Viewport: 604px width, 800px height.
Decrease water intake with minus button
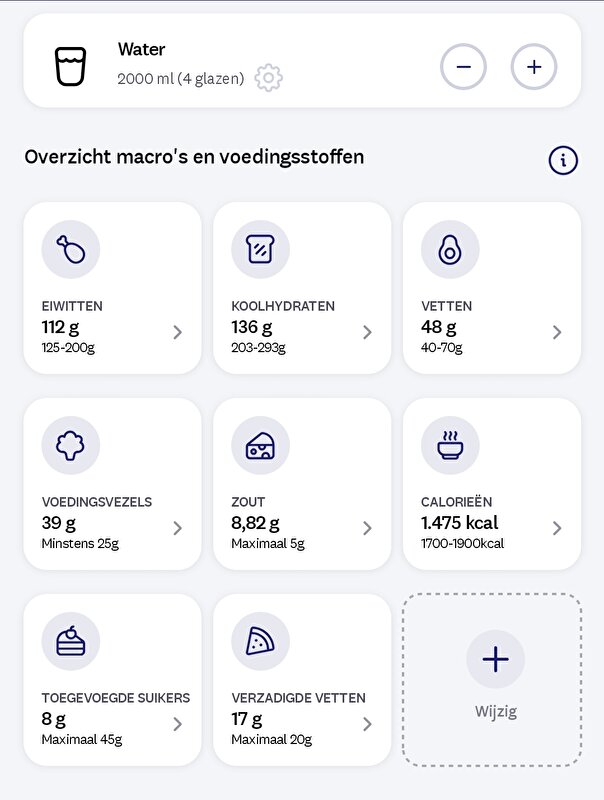[x=463, y=67]
